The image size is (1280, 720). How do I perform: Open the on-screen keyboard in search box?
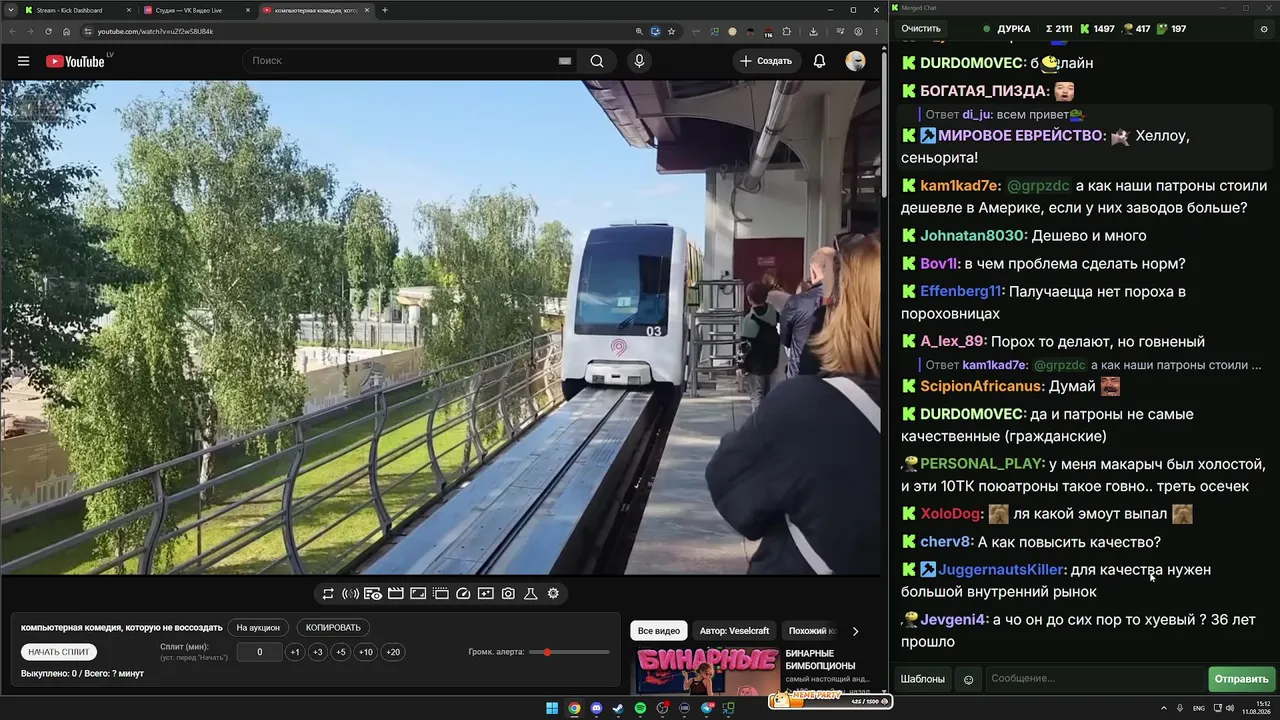pyautogui.click(x=565, y=61)
